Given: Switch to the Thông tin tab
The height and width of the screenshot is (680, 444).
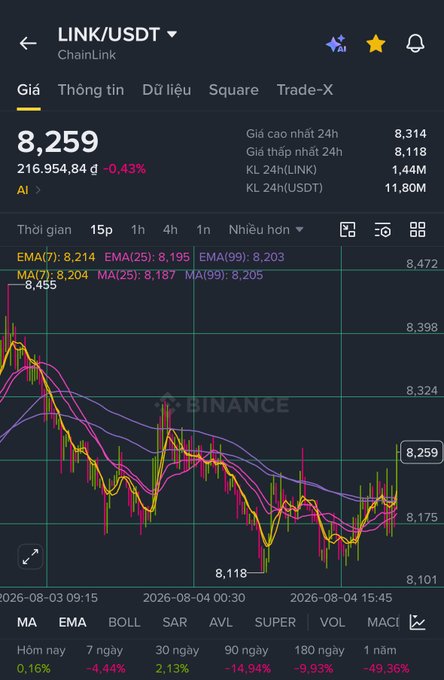Looking at the screenshot, I should [x=91, y=90].
